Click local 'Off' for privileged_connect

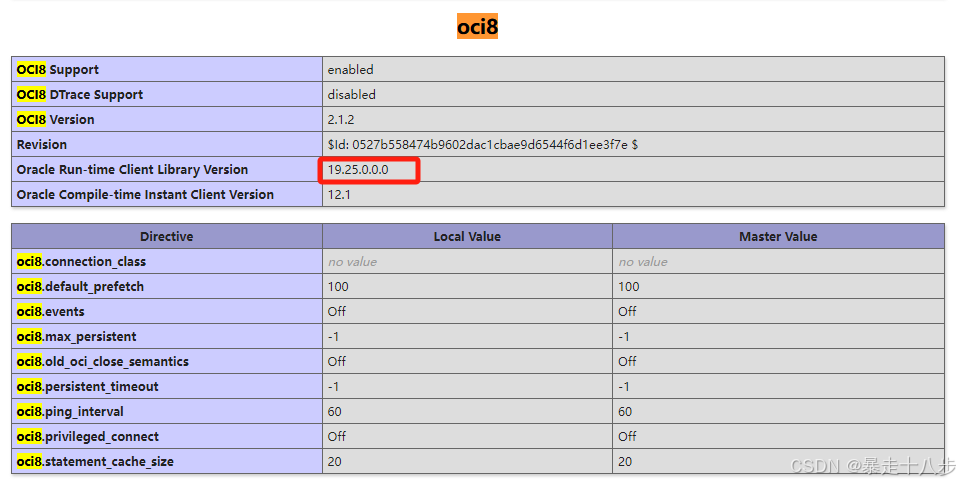click(x=337, y=437)
